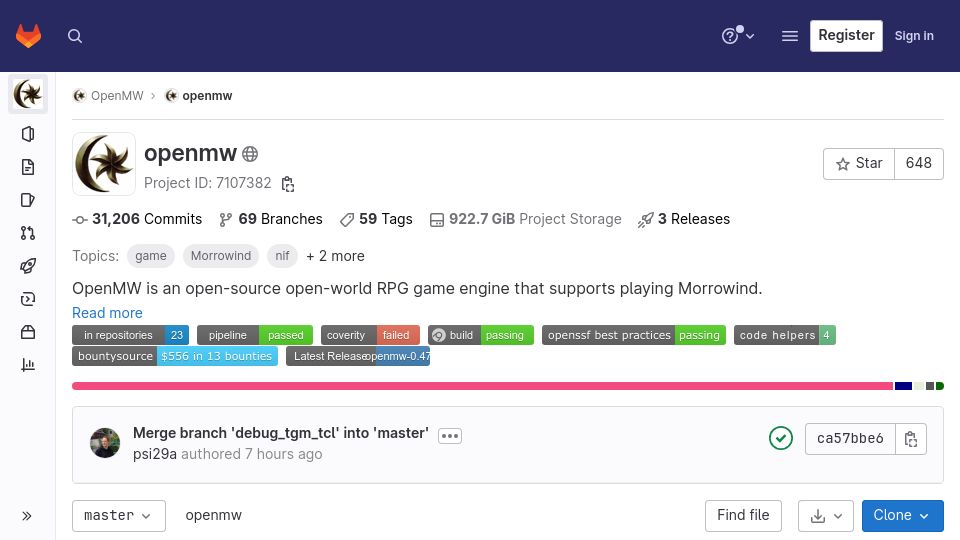Image resolution: width=960 pixels, height=540 pixels.
Task: Expand the Help question-mark menu
Action: click(x=737, y=36)
